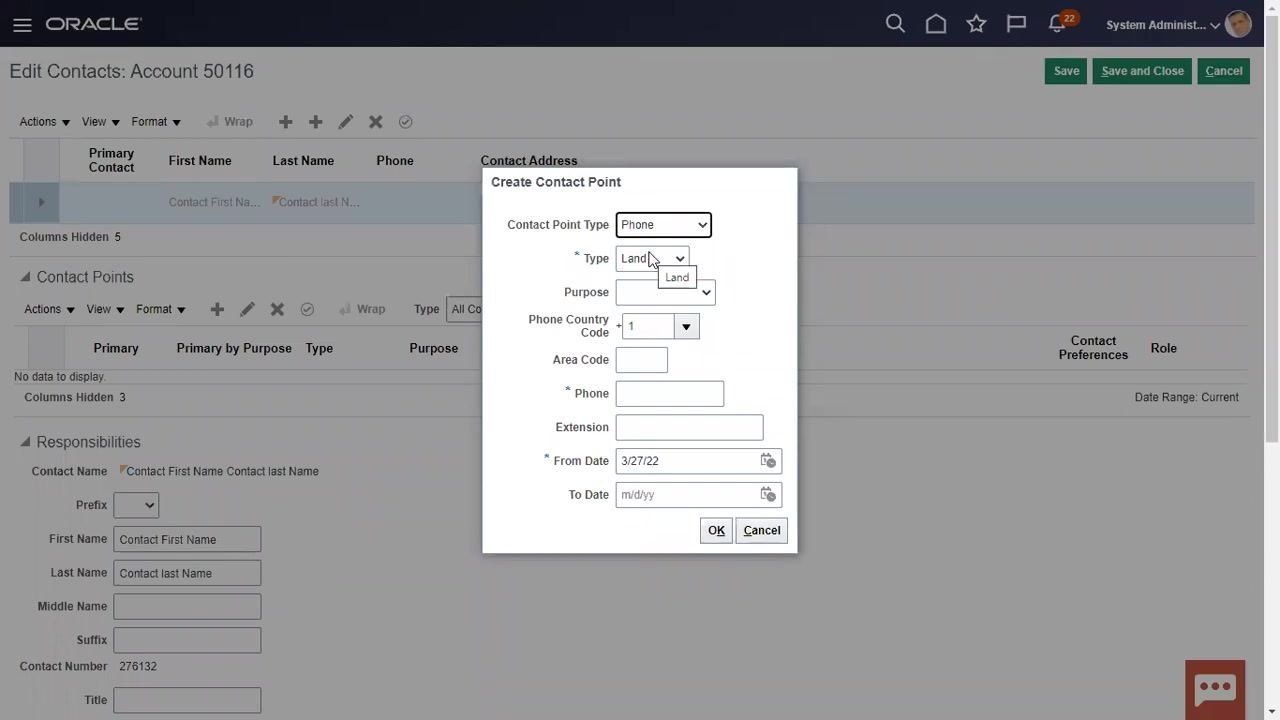
Task: Click the Phone number input field
Action: [669, 394]
